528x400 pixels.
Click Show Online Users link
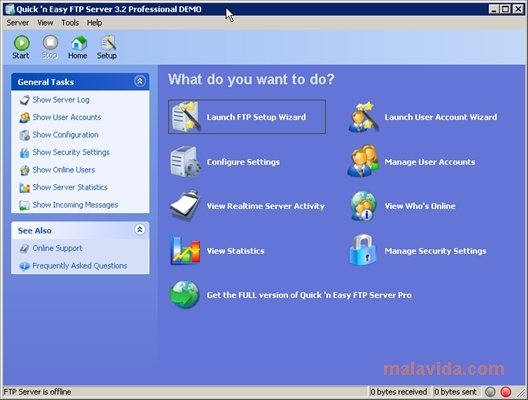tap(64, 170)
